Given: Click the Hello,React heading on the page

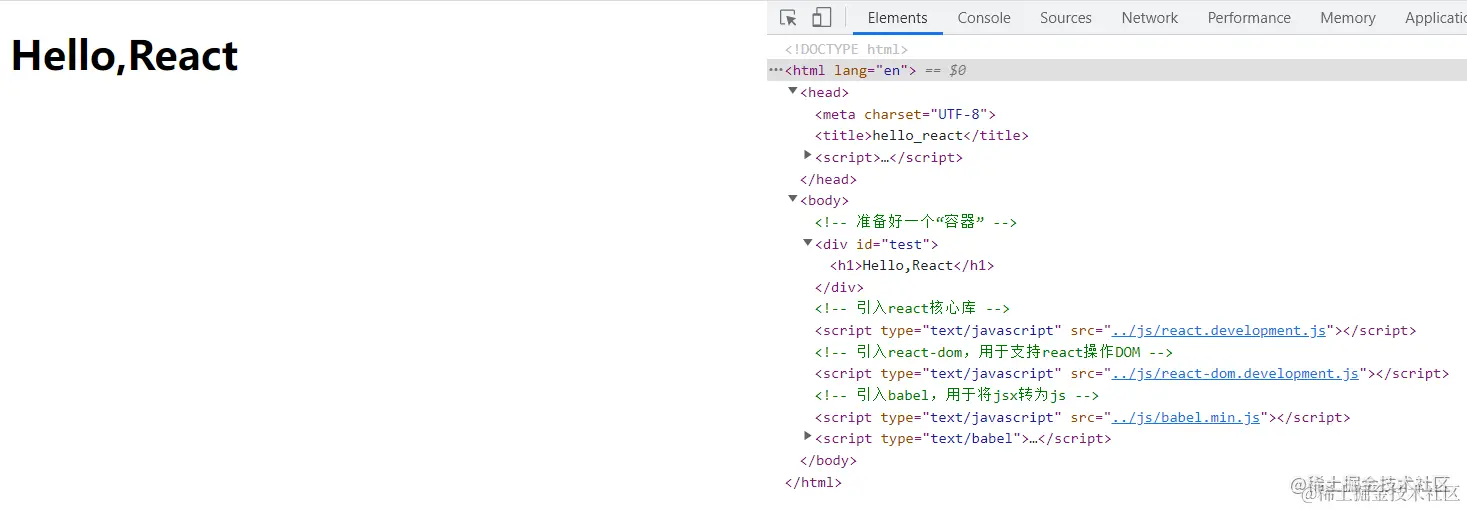Looking at the screenshot, I should click(x=124, y=56).
